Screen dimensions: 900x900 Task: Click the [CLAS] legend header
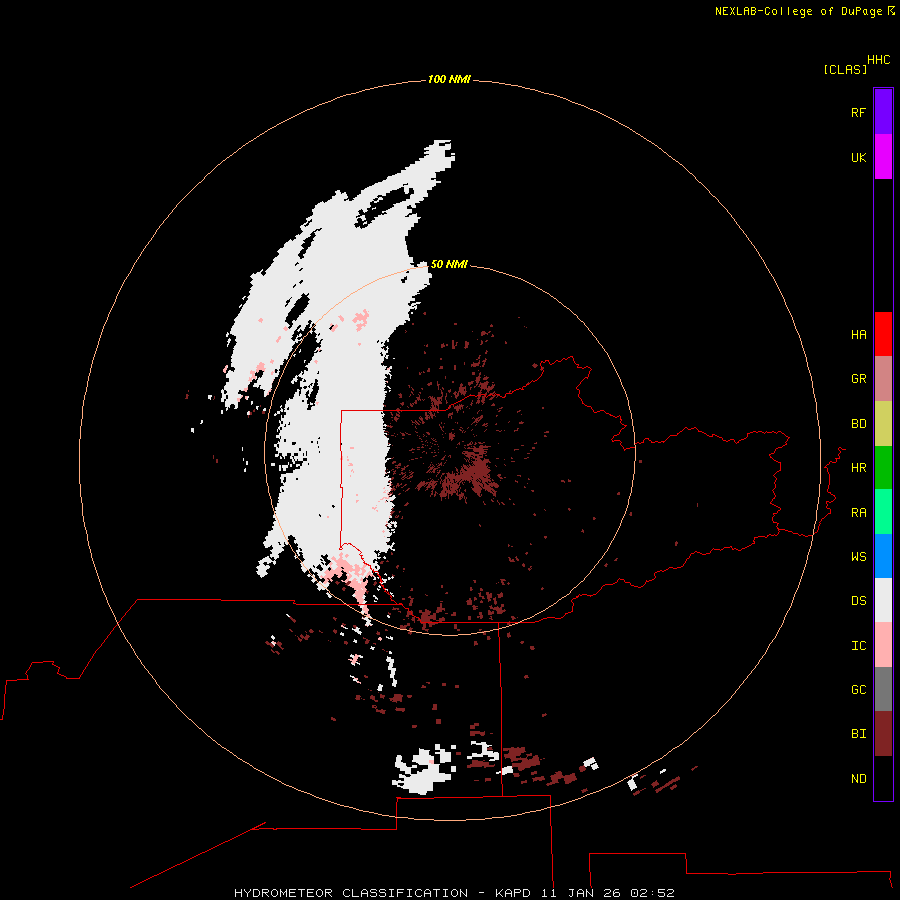(x=845, y=69)
